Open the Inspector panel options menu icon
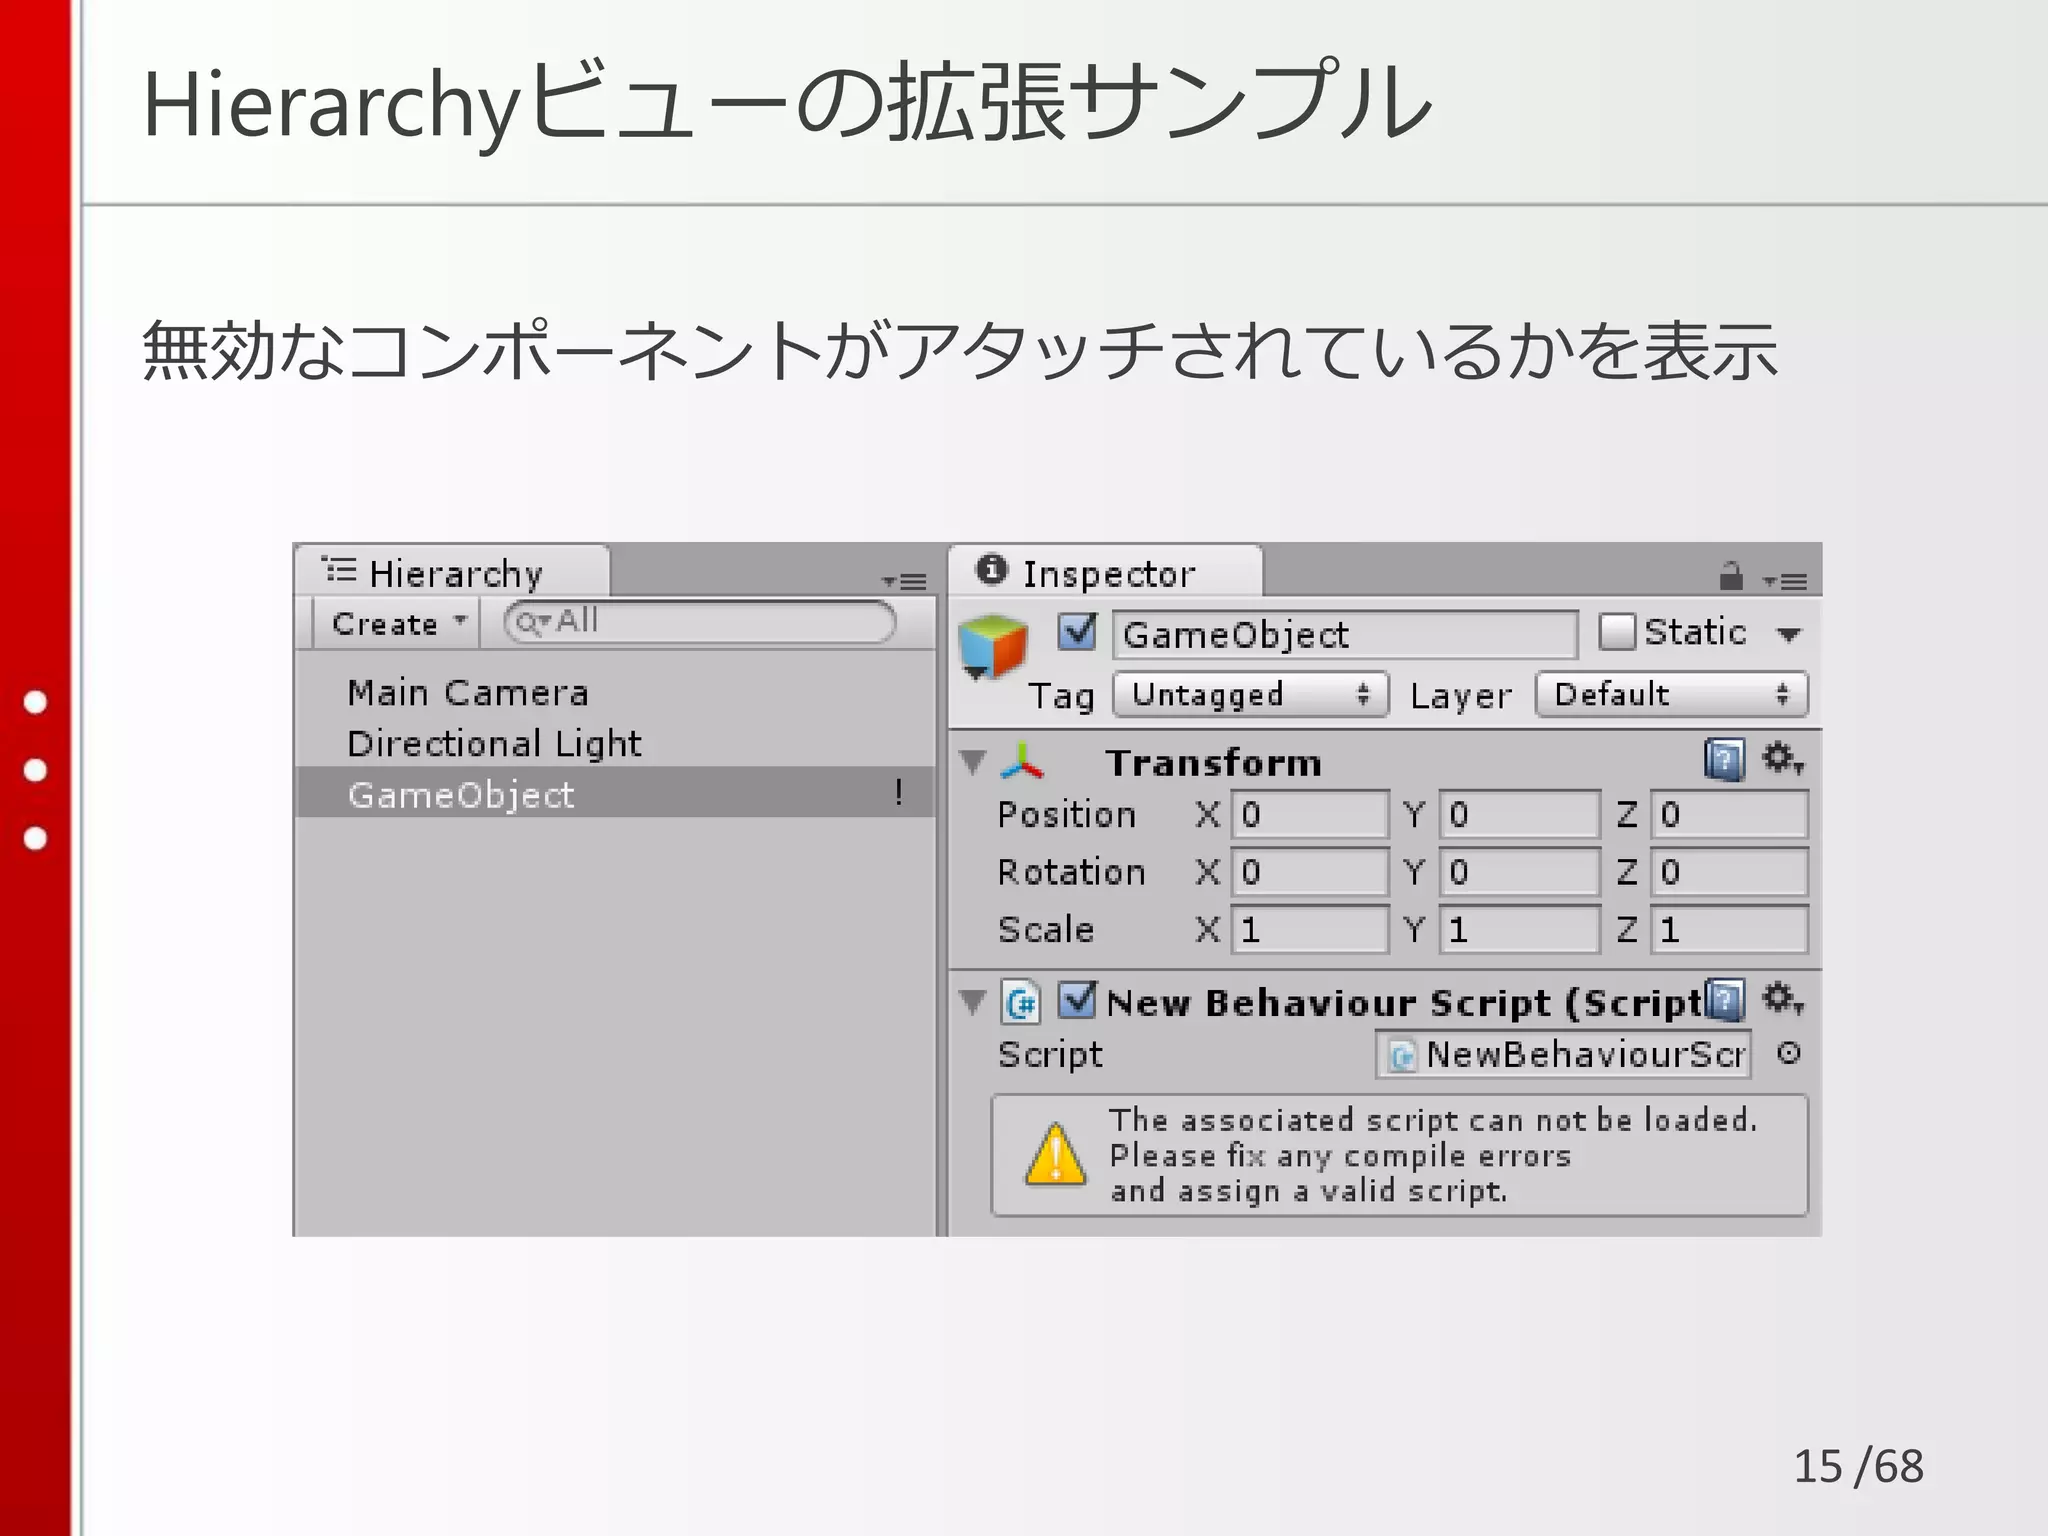 click(x=1785, y=580)
